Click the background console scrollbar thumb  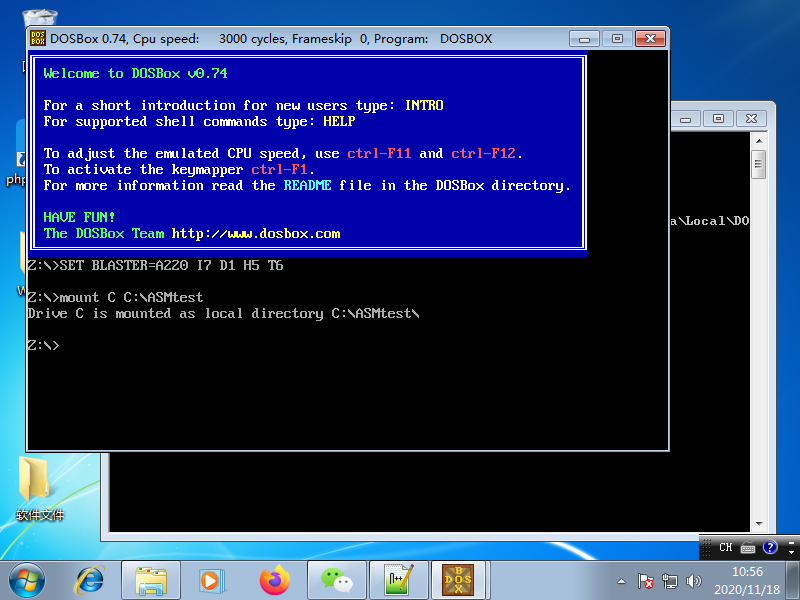point(759,164)
